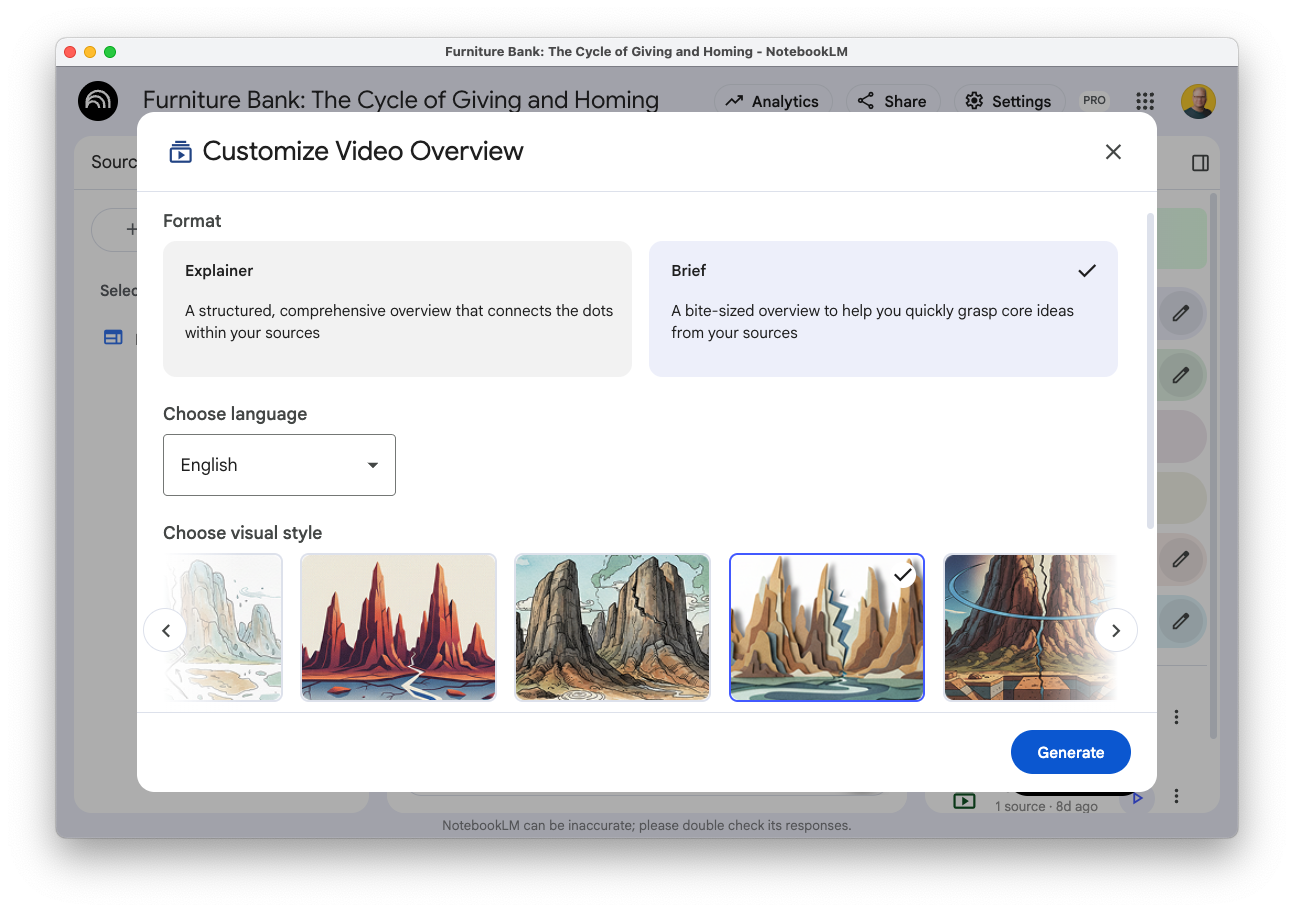
Task: Open the Analytics view
Action: coord(772,101)
